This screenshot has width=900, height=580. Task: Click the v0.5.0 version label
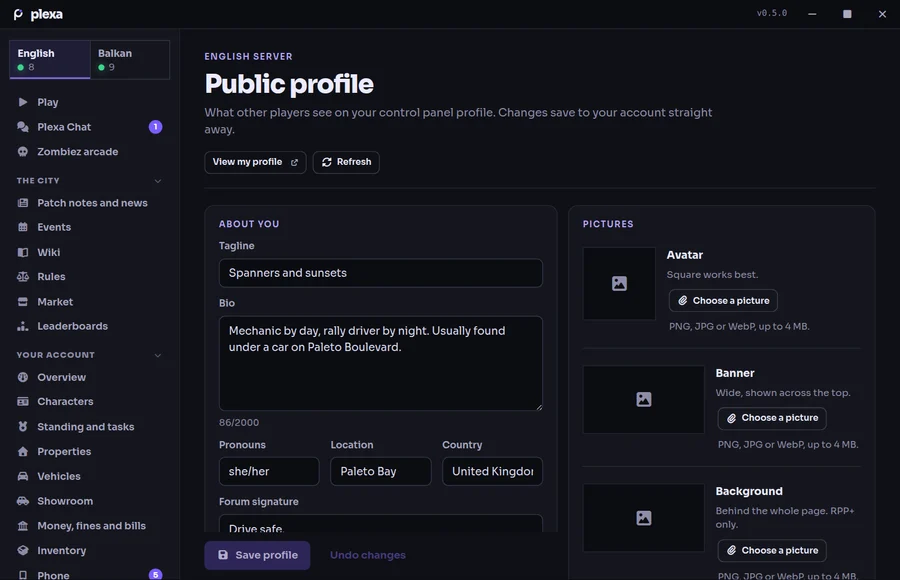[x=772, y=13]
